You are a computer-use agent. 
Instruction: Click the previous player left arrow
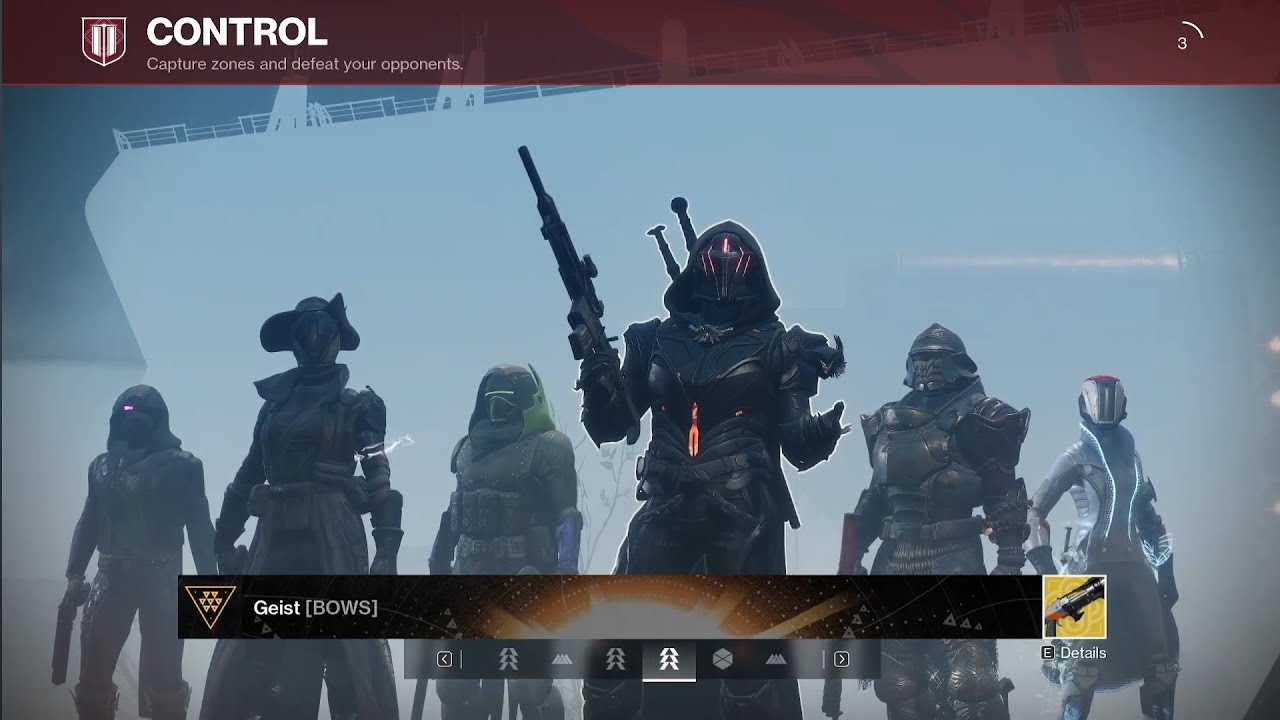click(x=445, y=659)
